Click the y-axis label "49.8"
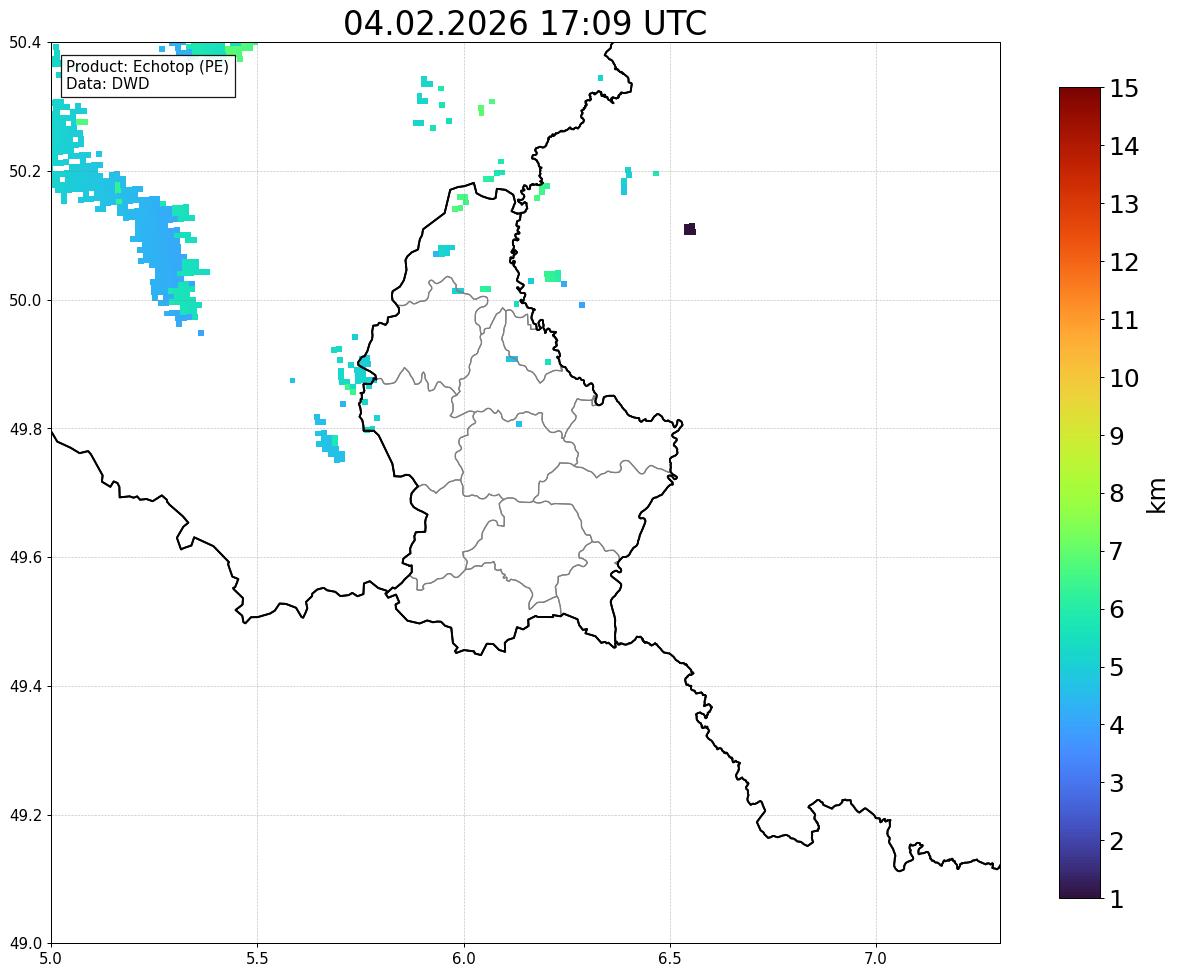This screenshot has width=1178, height=976. pyautogui.click(x=24, y=429)
